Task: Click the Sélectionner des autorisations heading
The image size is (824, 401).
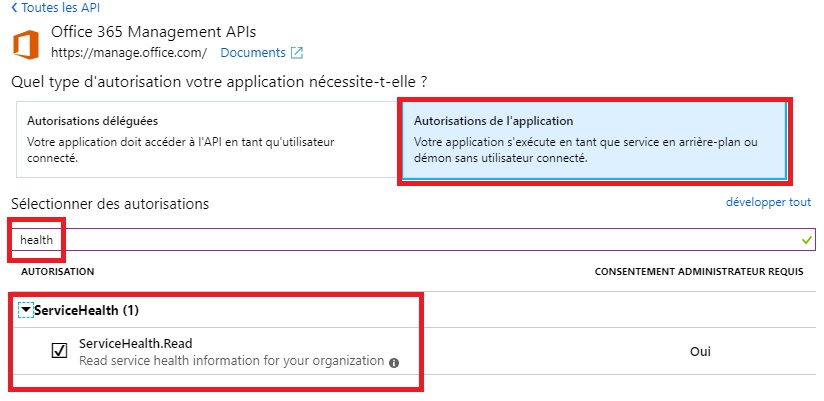Action: (x=110, y=203)
